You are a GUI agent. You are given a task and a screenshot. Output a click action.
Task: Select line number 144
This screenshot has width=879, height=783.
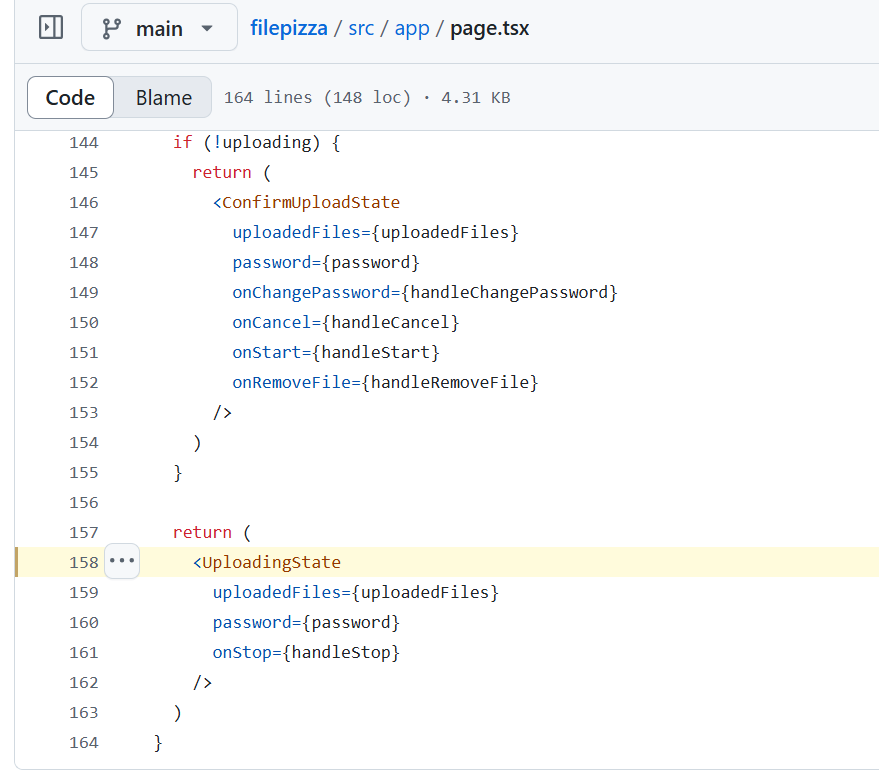click(x=84, y=142)
